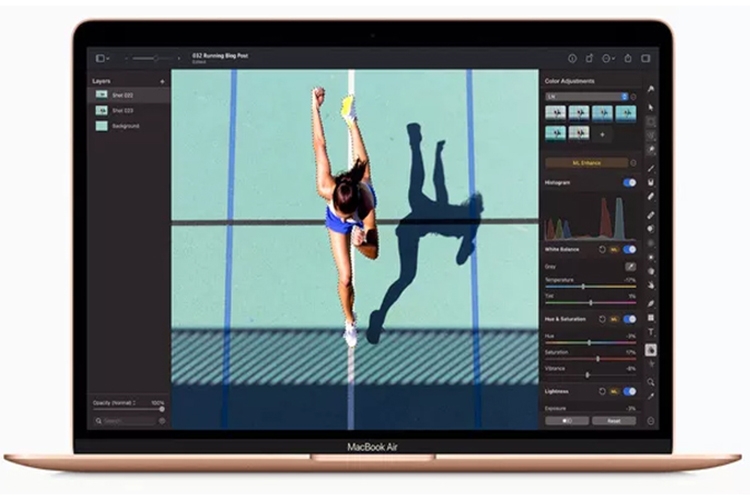Image resolution: width=750 pixels, height=500 pixels.
Task: Click the ML Enhance button
Action: 586,163
